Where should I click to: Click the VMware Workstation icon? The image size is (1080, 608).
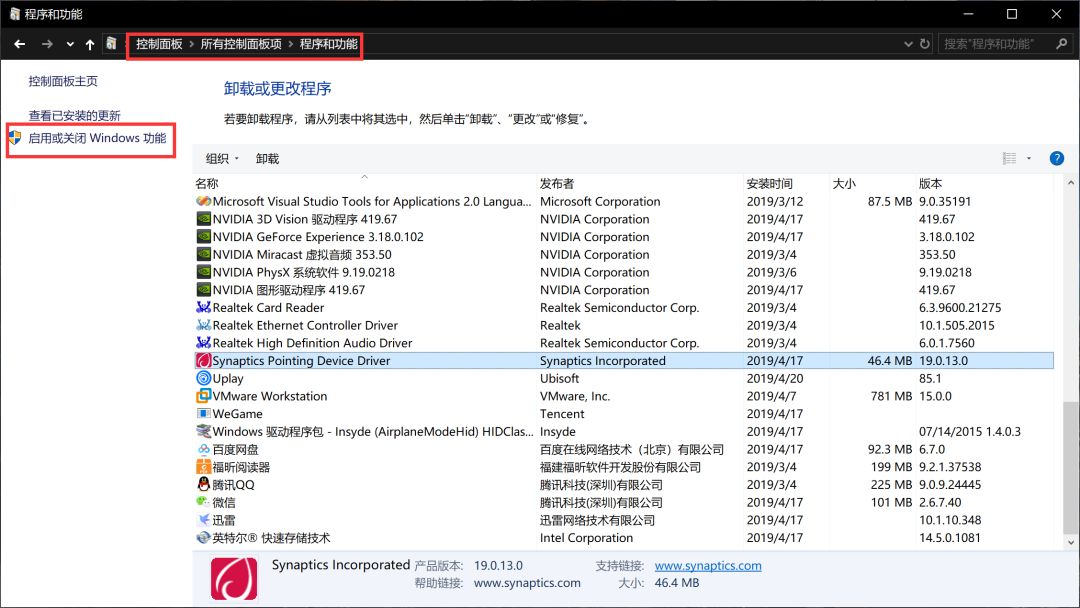[x=204, y=396]
